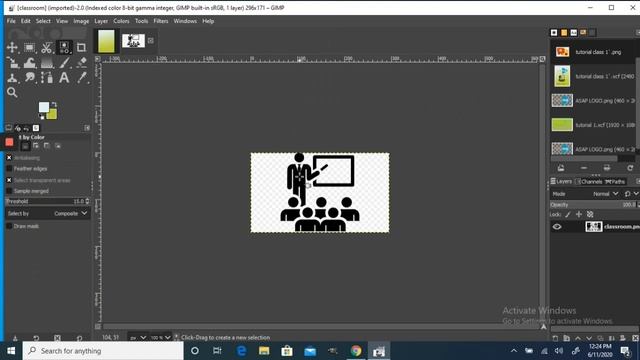Open the Edit menu
The image size is (640, 360).
tap(26, 21)
